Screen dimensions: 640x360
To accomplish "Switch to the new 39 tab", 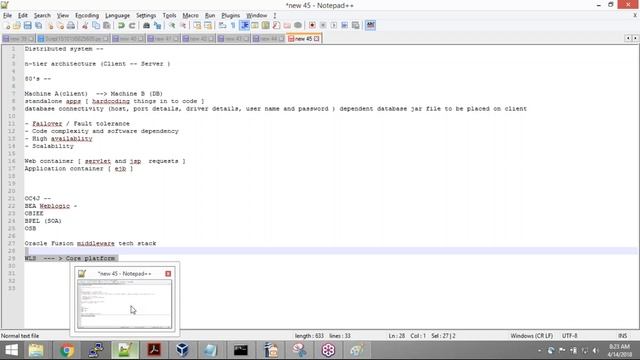I will (x=18, y=38).
